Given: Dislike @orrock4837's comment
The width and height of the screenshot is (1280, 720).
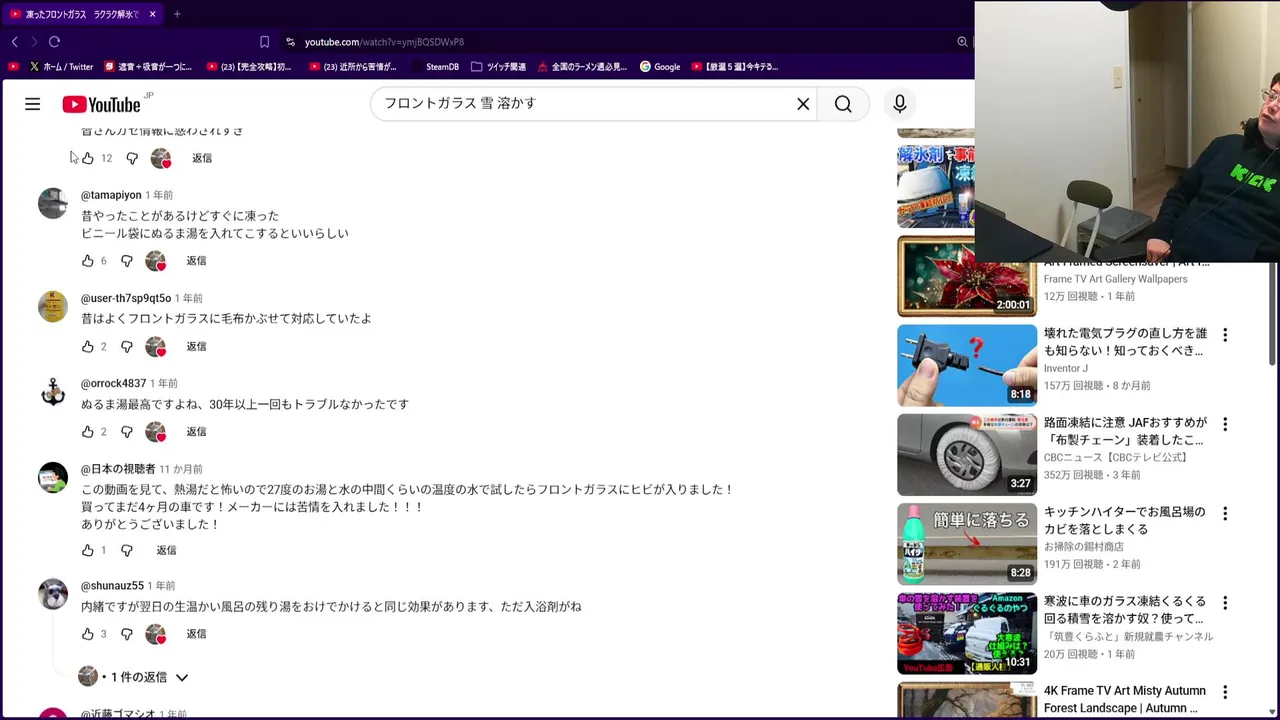Looking at the screenshot, I should tap(126, 432).
